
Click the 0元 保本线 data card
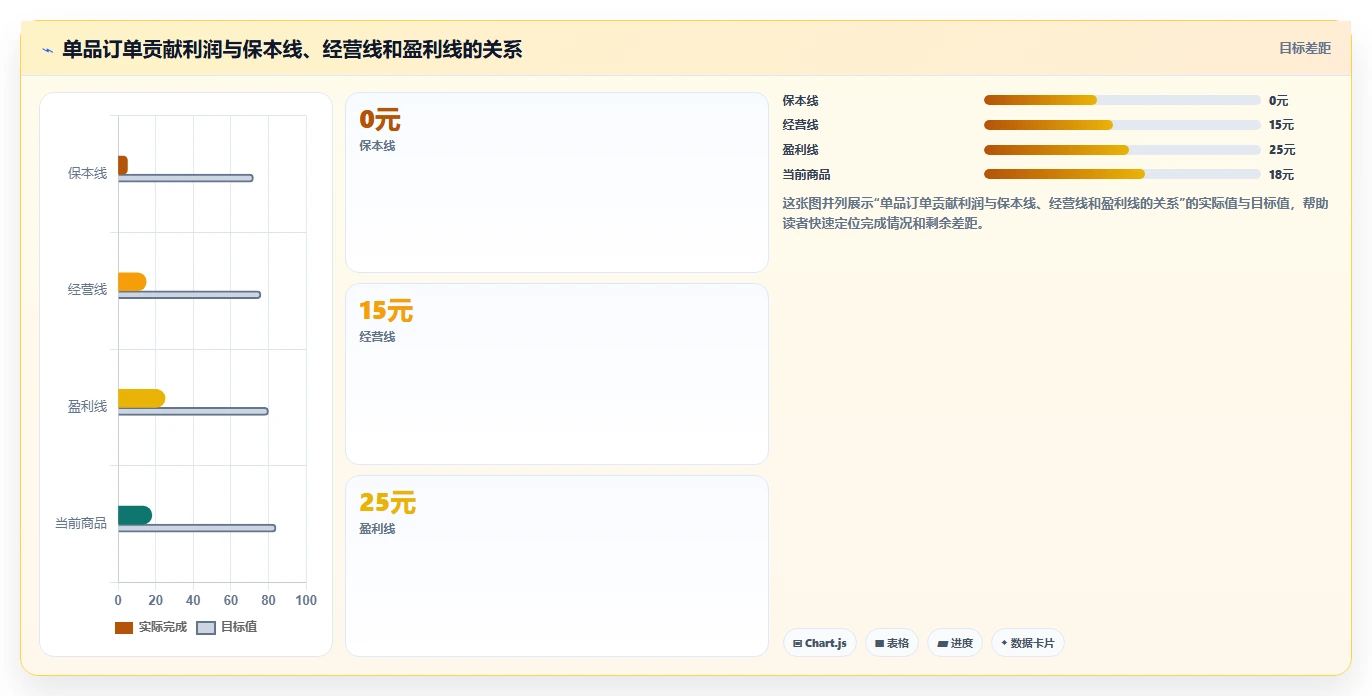point(557,182)
